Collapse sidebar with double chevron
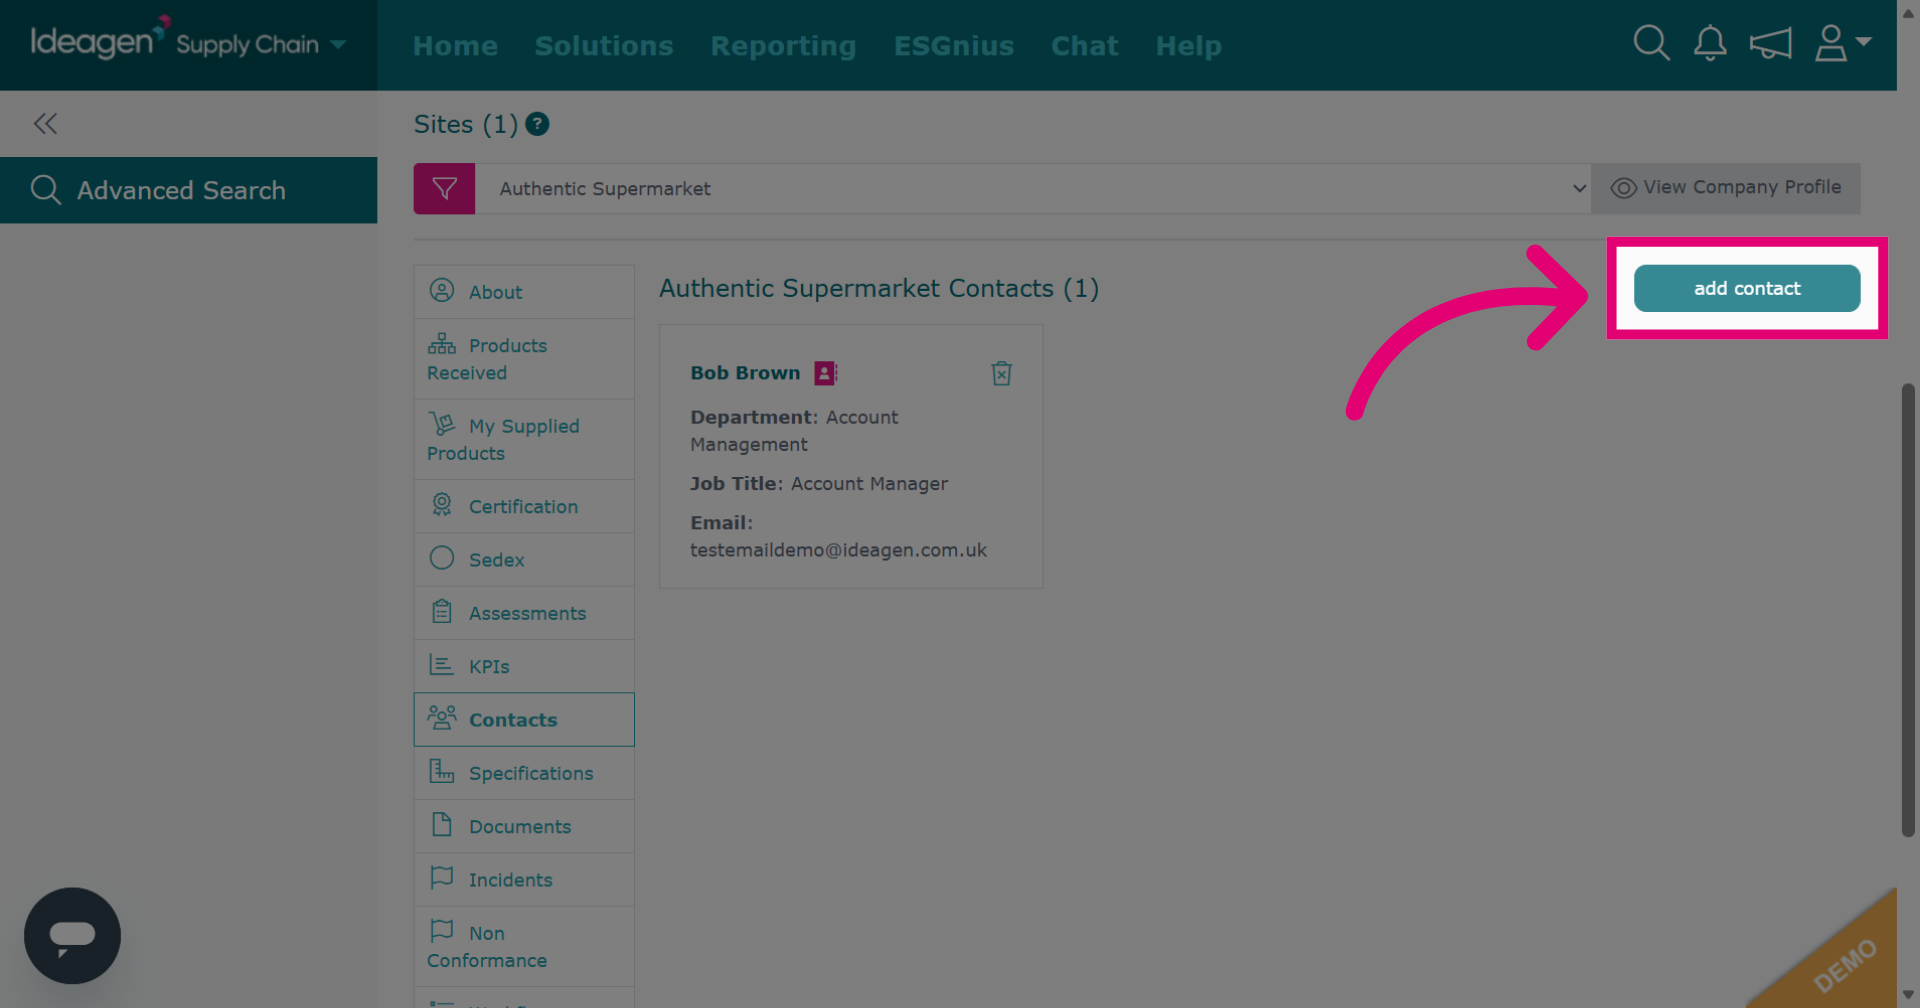Viewport: 1920px width, 1008px height. (x=45, y=124)
